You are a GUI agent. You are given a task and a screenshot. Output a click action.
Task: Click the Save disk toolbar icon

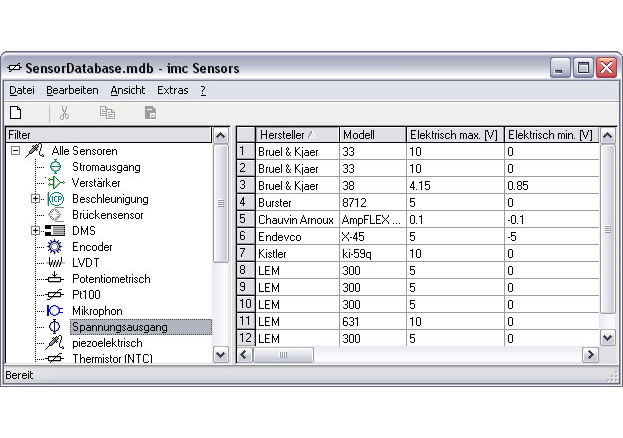pos(151,113)
